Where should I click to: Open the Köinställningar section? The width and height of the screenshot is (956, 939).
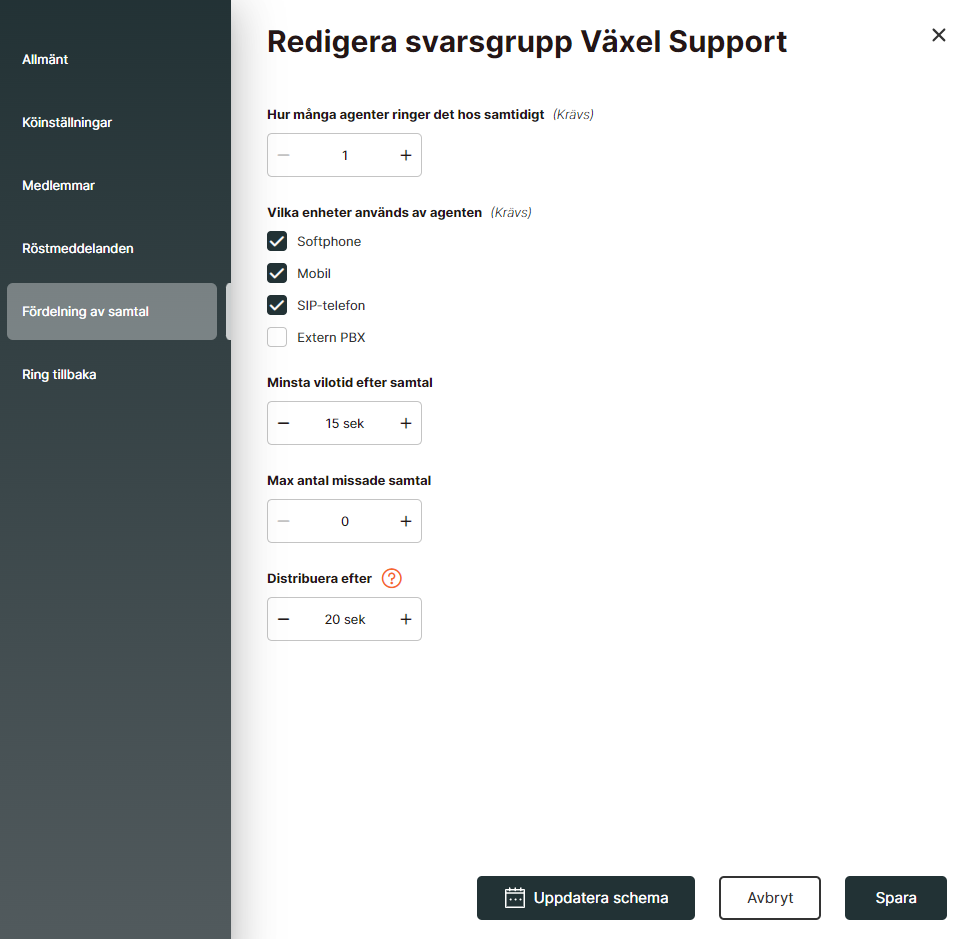coord(67,123)
